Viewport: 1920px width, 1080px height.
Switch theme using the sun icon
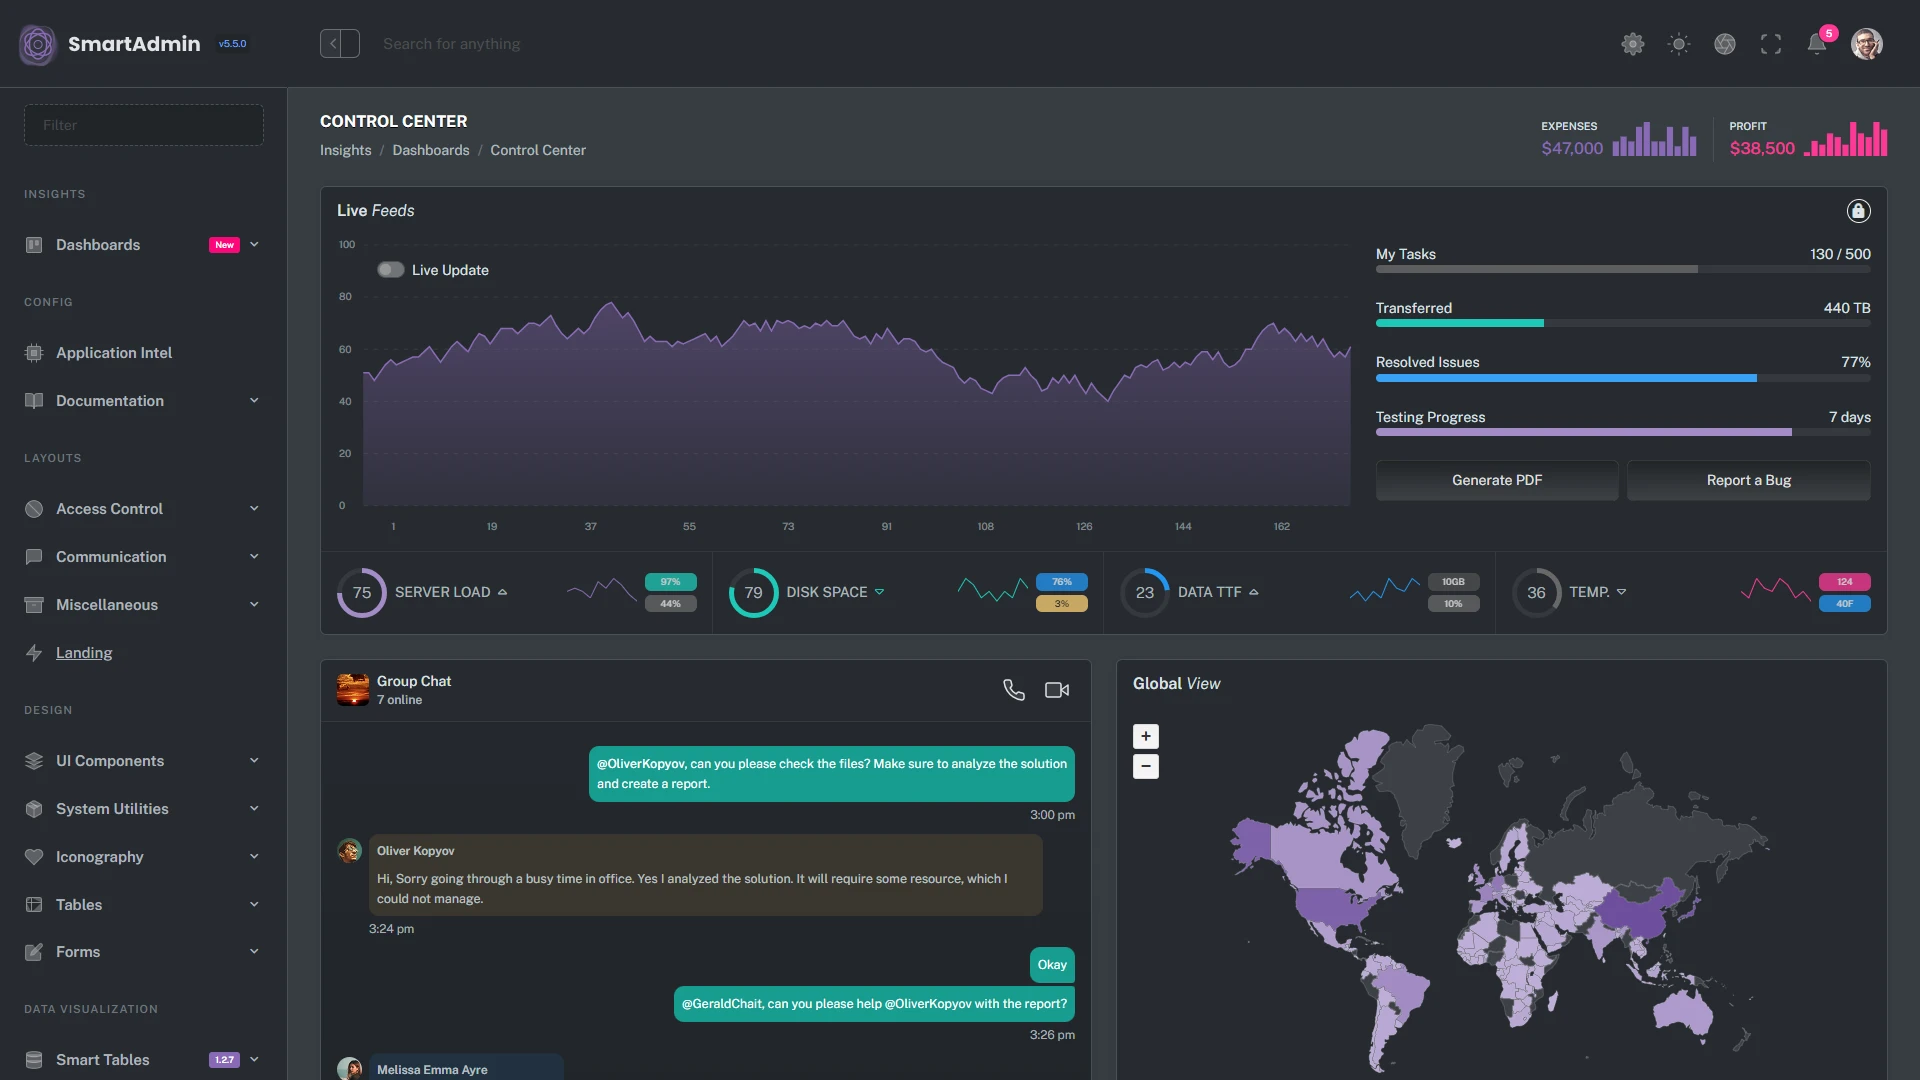pyautogui.click(x=1679, y=44)
